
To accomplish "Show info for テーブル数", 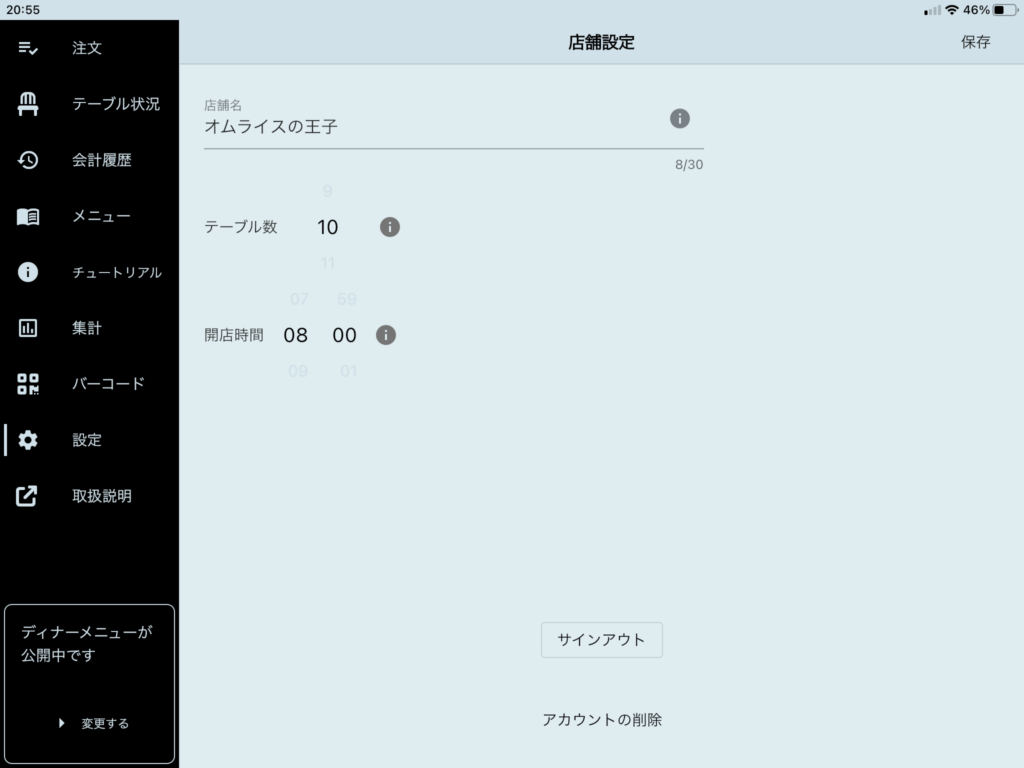I will coord(390,227).
